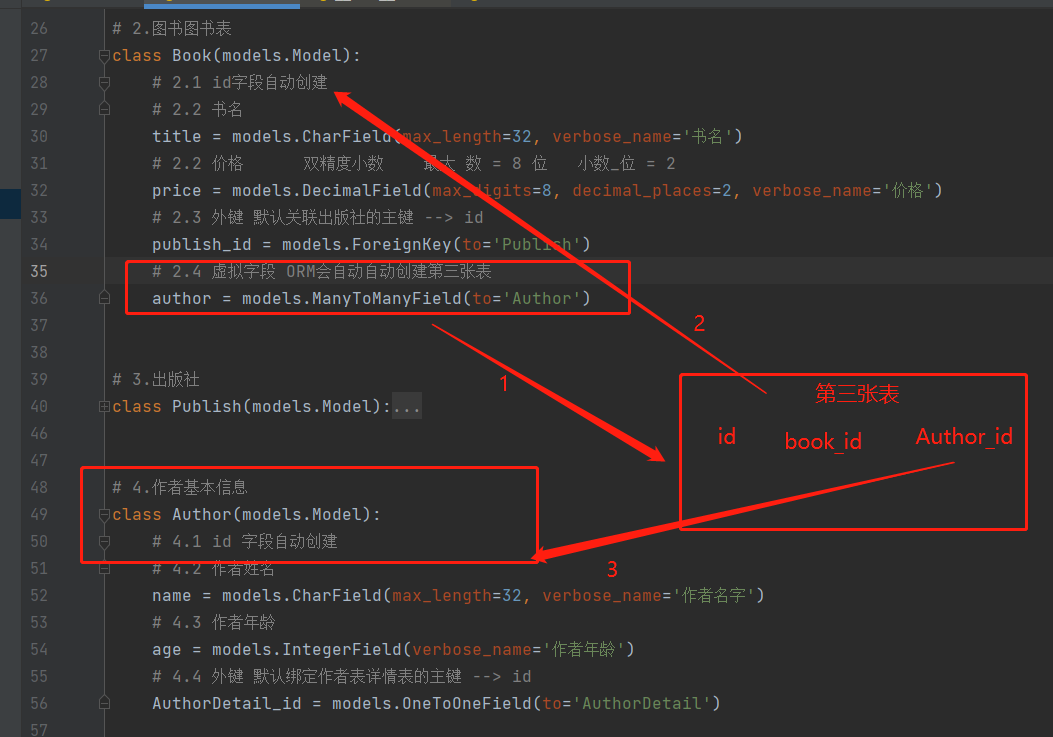
Task: Click line number 32 in gutter
Action: click(x=39, y=190)
